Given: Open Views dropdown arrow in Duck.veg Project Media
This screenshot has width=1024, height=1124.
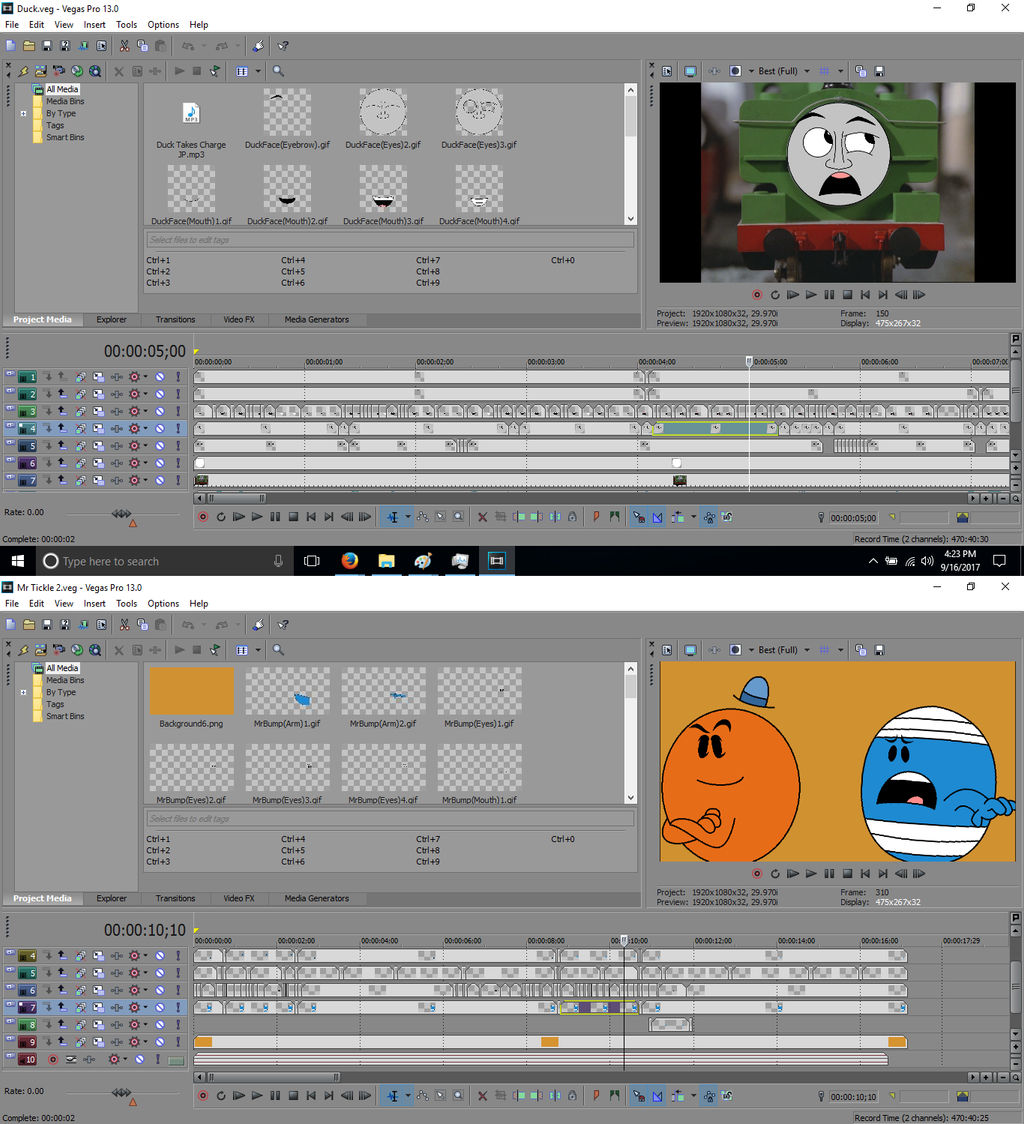Looking at the screenshot, I should tap(258, 71).
